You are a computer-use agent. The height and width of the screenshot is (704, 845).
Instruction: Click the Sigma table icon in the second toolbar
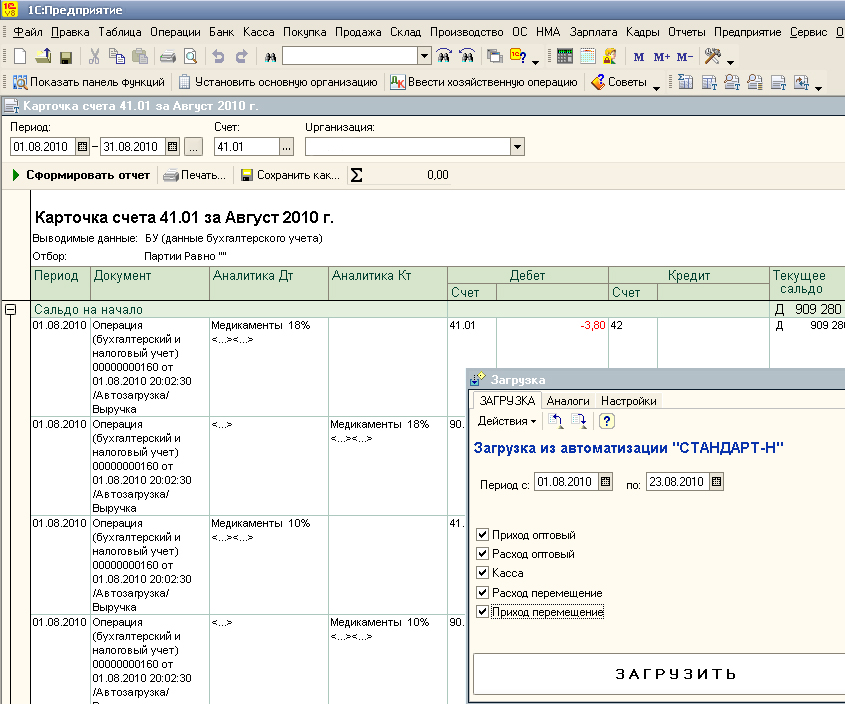click(685, 82)
